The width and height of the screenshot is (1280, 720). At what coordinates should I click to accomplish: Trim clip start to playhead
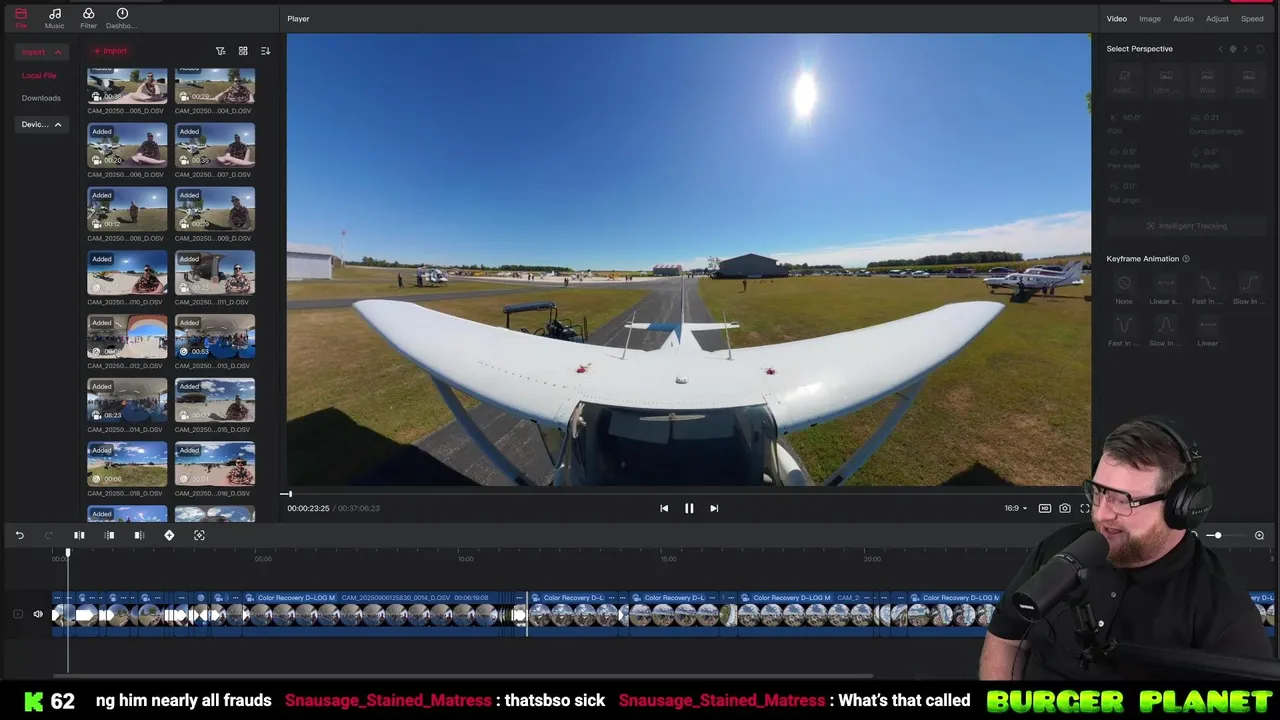pyautogui.click(x=110, y=536)
